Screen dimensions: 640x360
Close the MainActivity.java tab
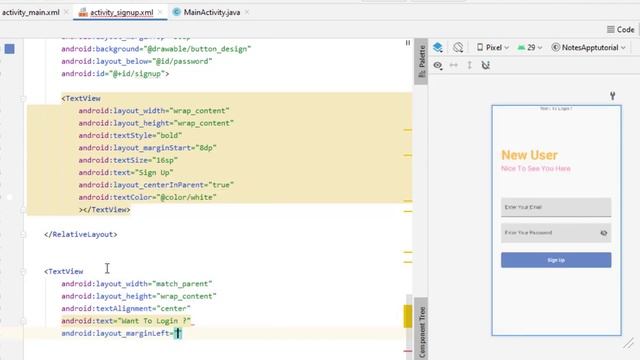(x=247, y=12)
